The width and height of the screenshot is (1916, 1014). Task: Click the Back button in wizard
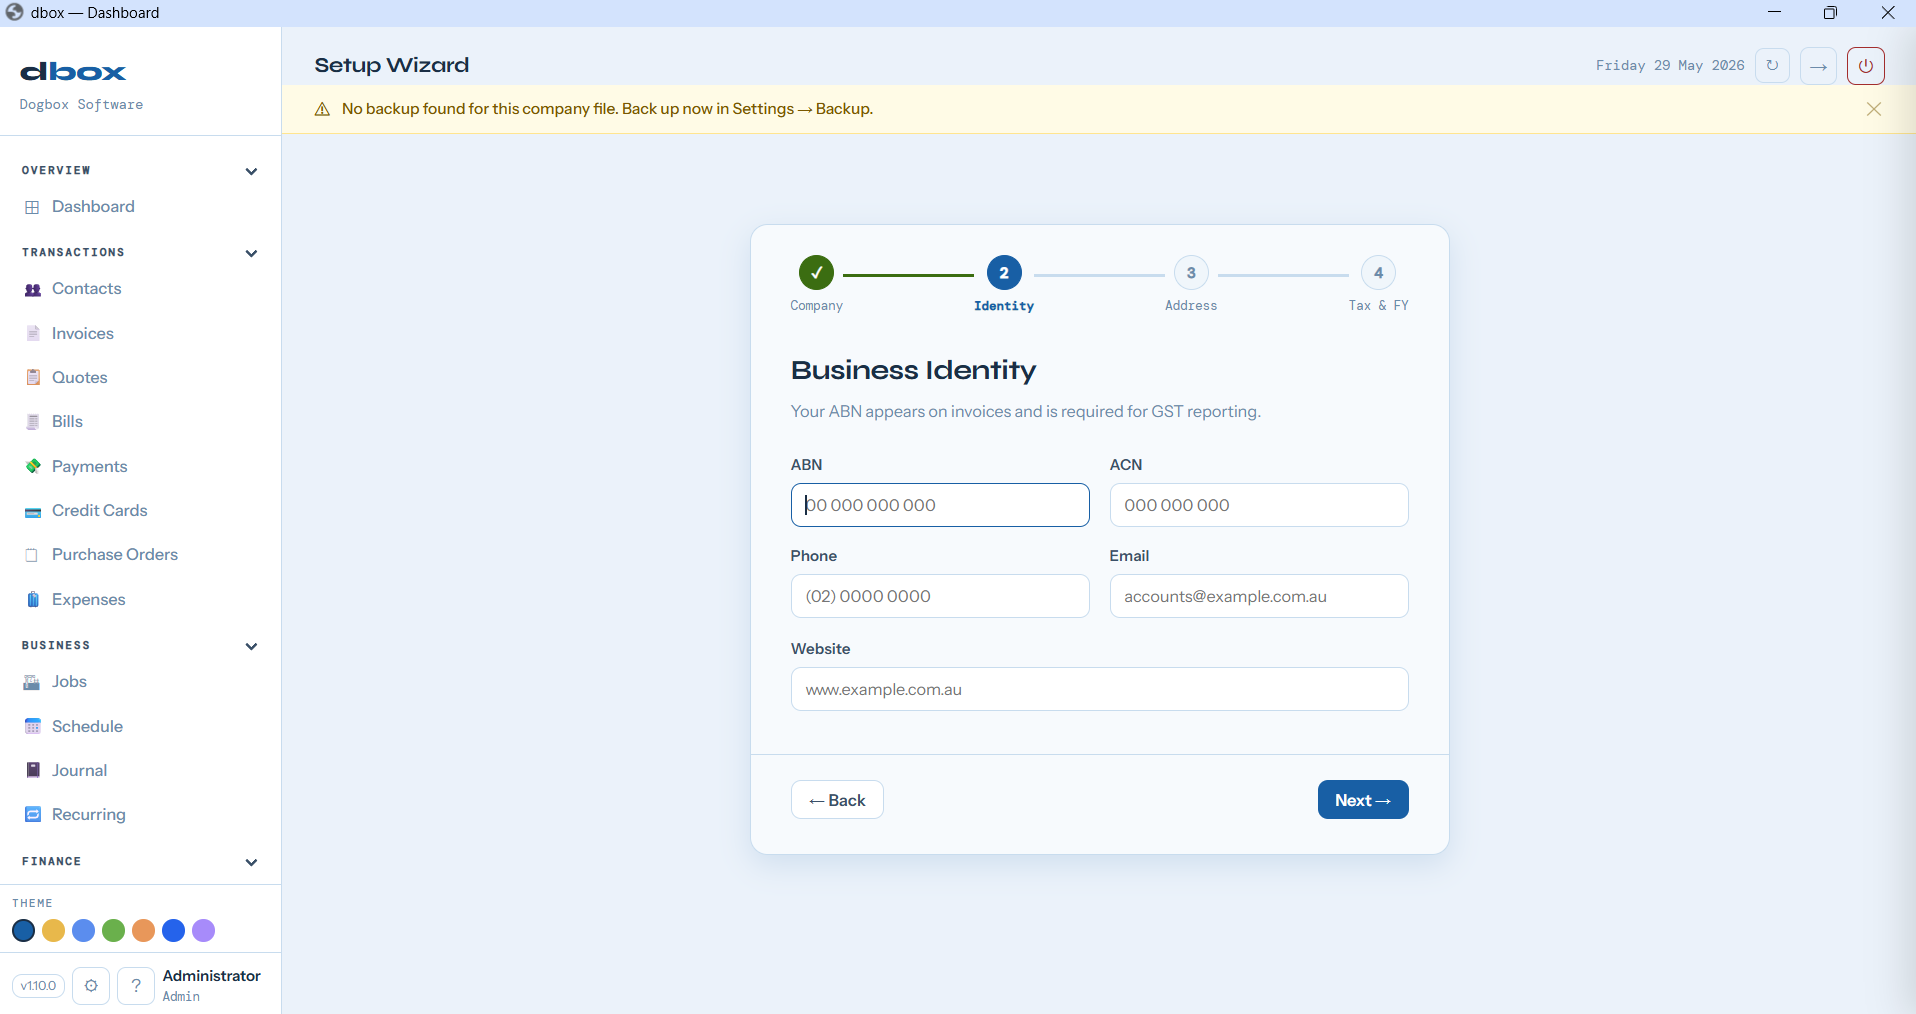(837, 800)
